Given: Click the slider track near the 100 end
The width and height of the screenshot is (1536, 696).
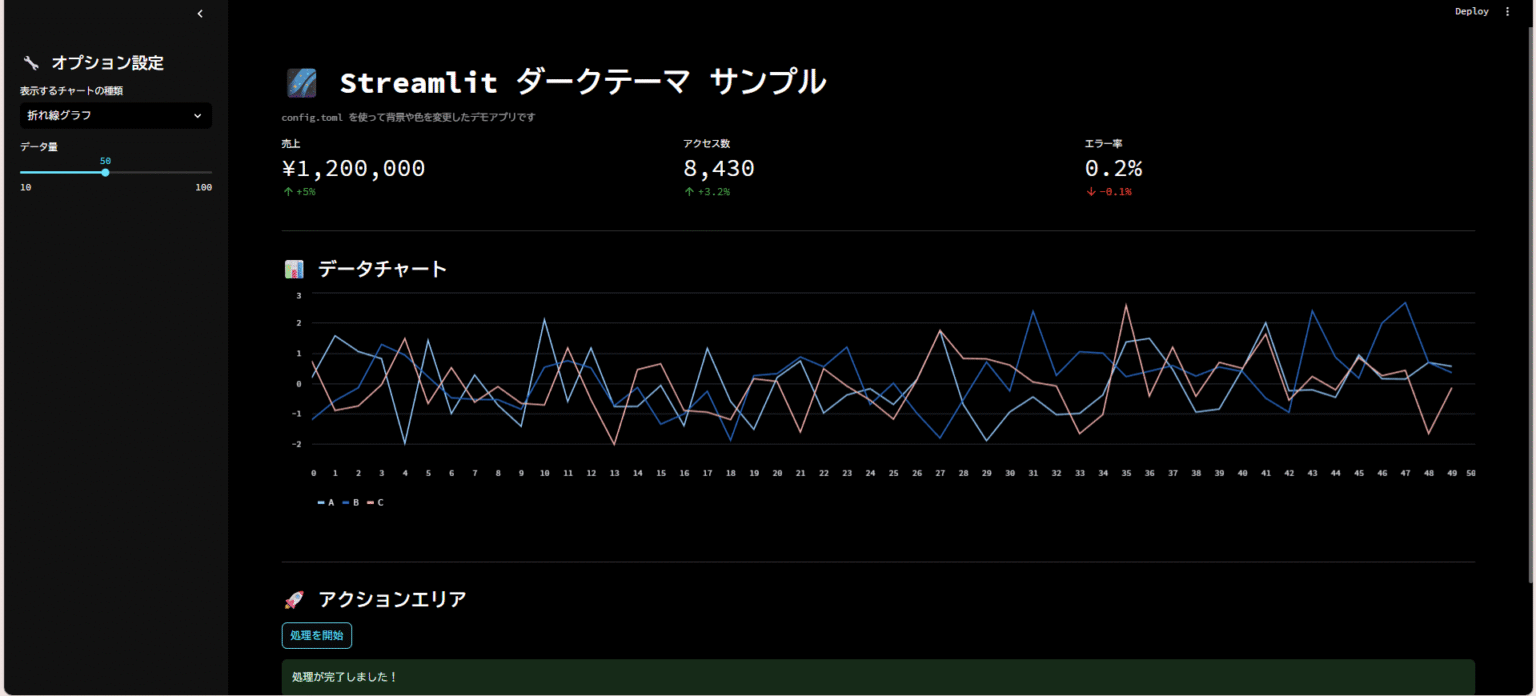Looking at the screenshot, I should 200,173.
